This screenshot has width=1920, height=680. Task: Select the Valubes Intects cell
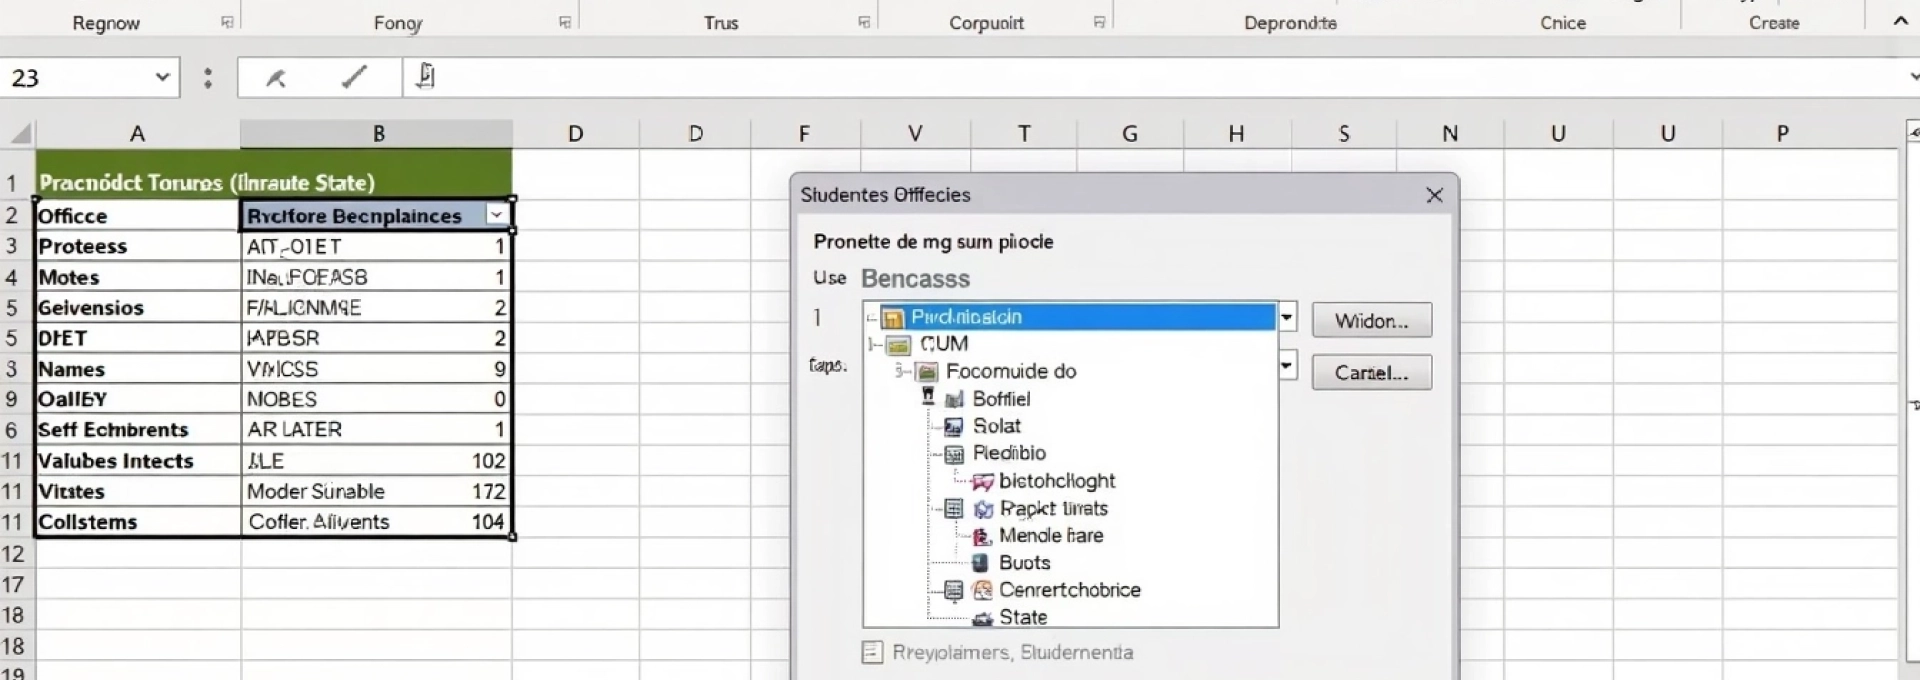(x=138, y=460)
